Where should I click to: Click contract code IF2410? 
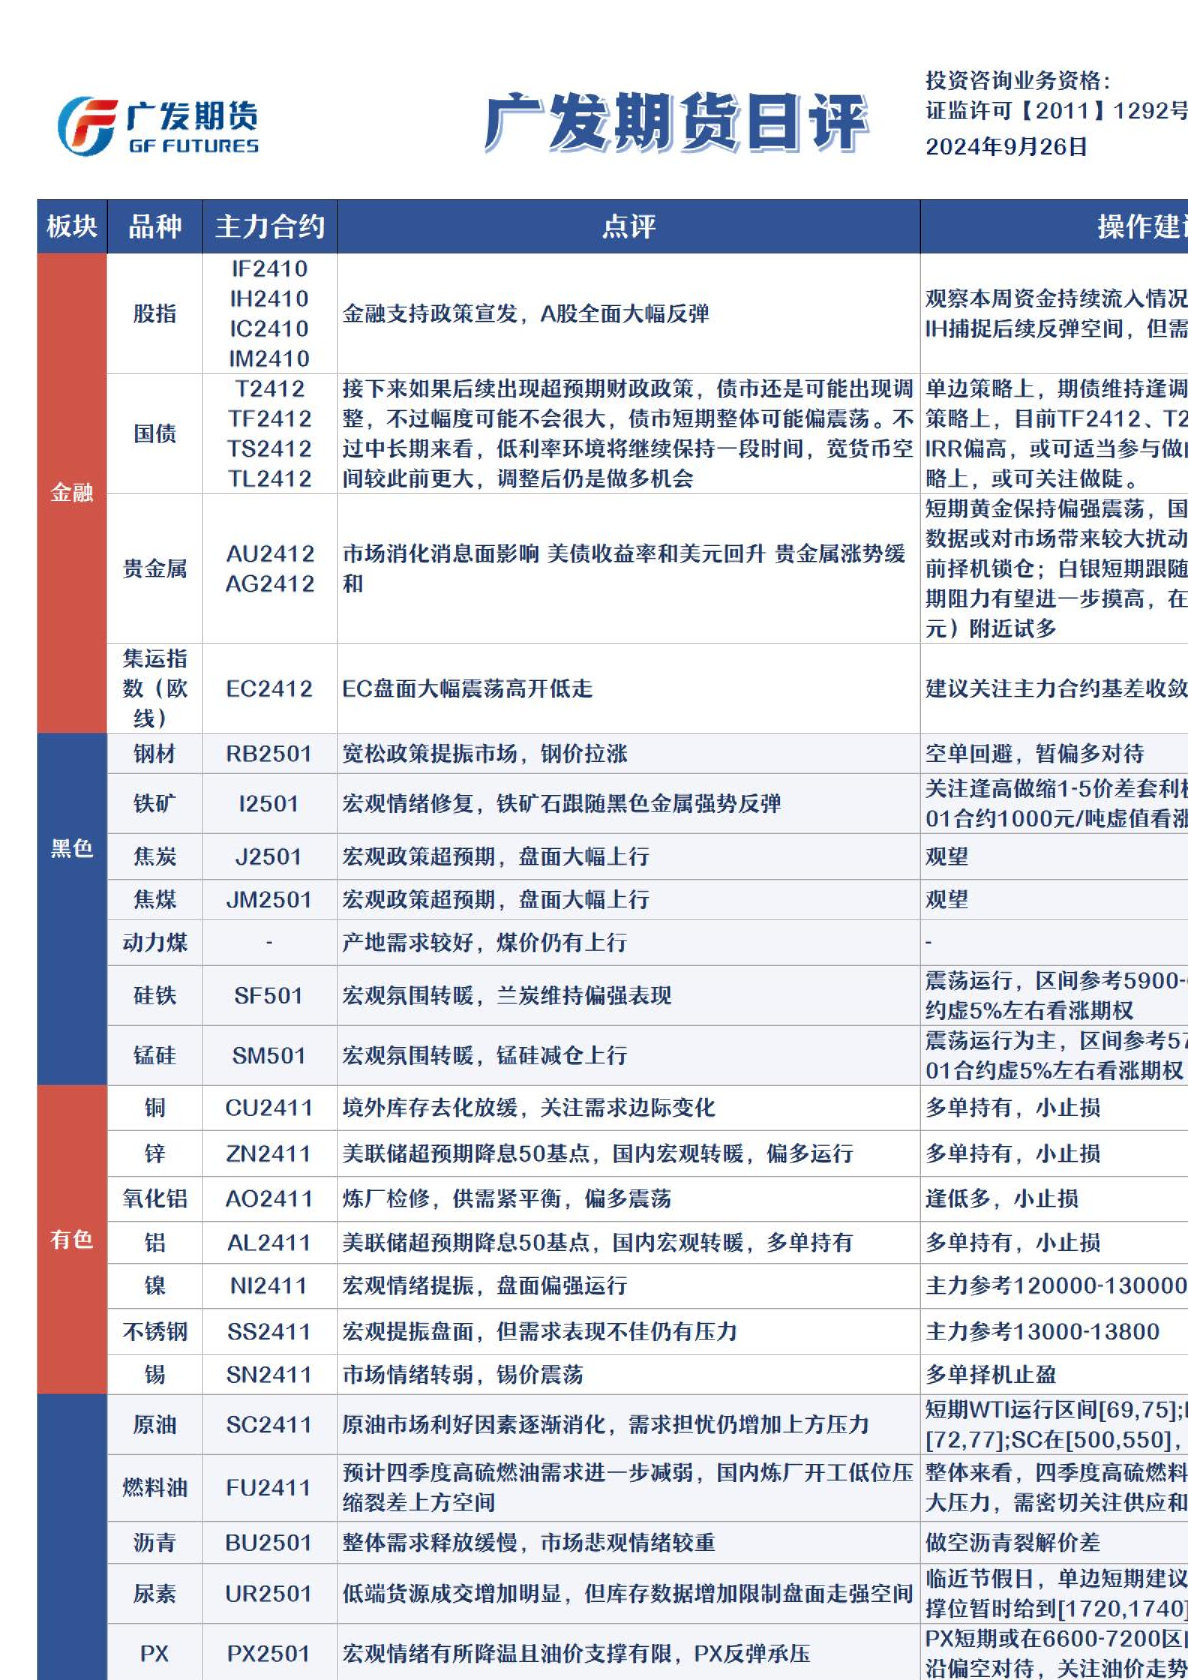pyautogui.click(x=270, y=269)
